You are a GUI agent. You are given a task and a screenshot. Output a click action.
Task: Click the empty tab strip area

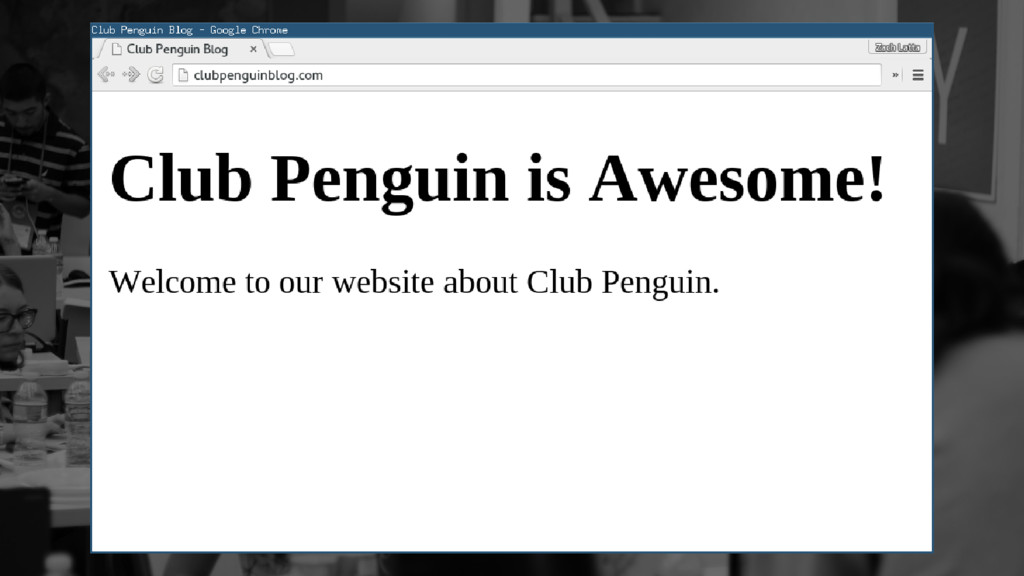[581, 50]
